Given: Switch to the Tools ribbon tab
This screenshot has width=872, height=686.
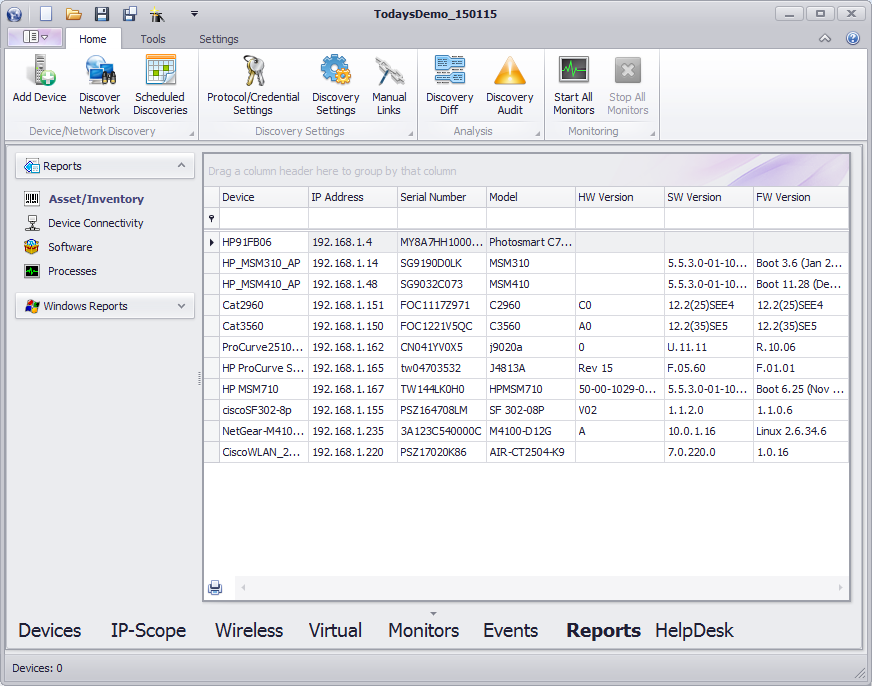Looking at the screenshot, I should click(153, 39).
